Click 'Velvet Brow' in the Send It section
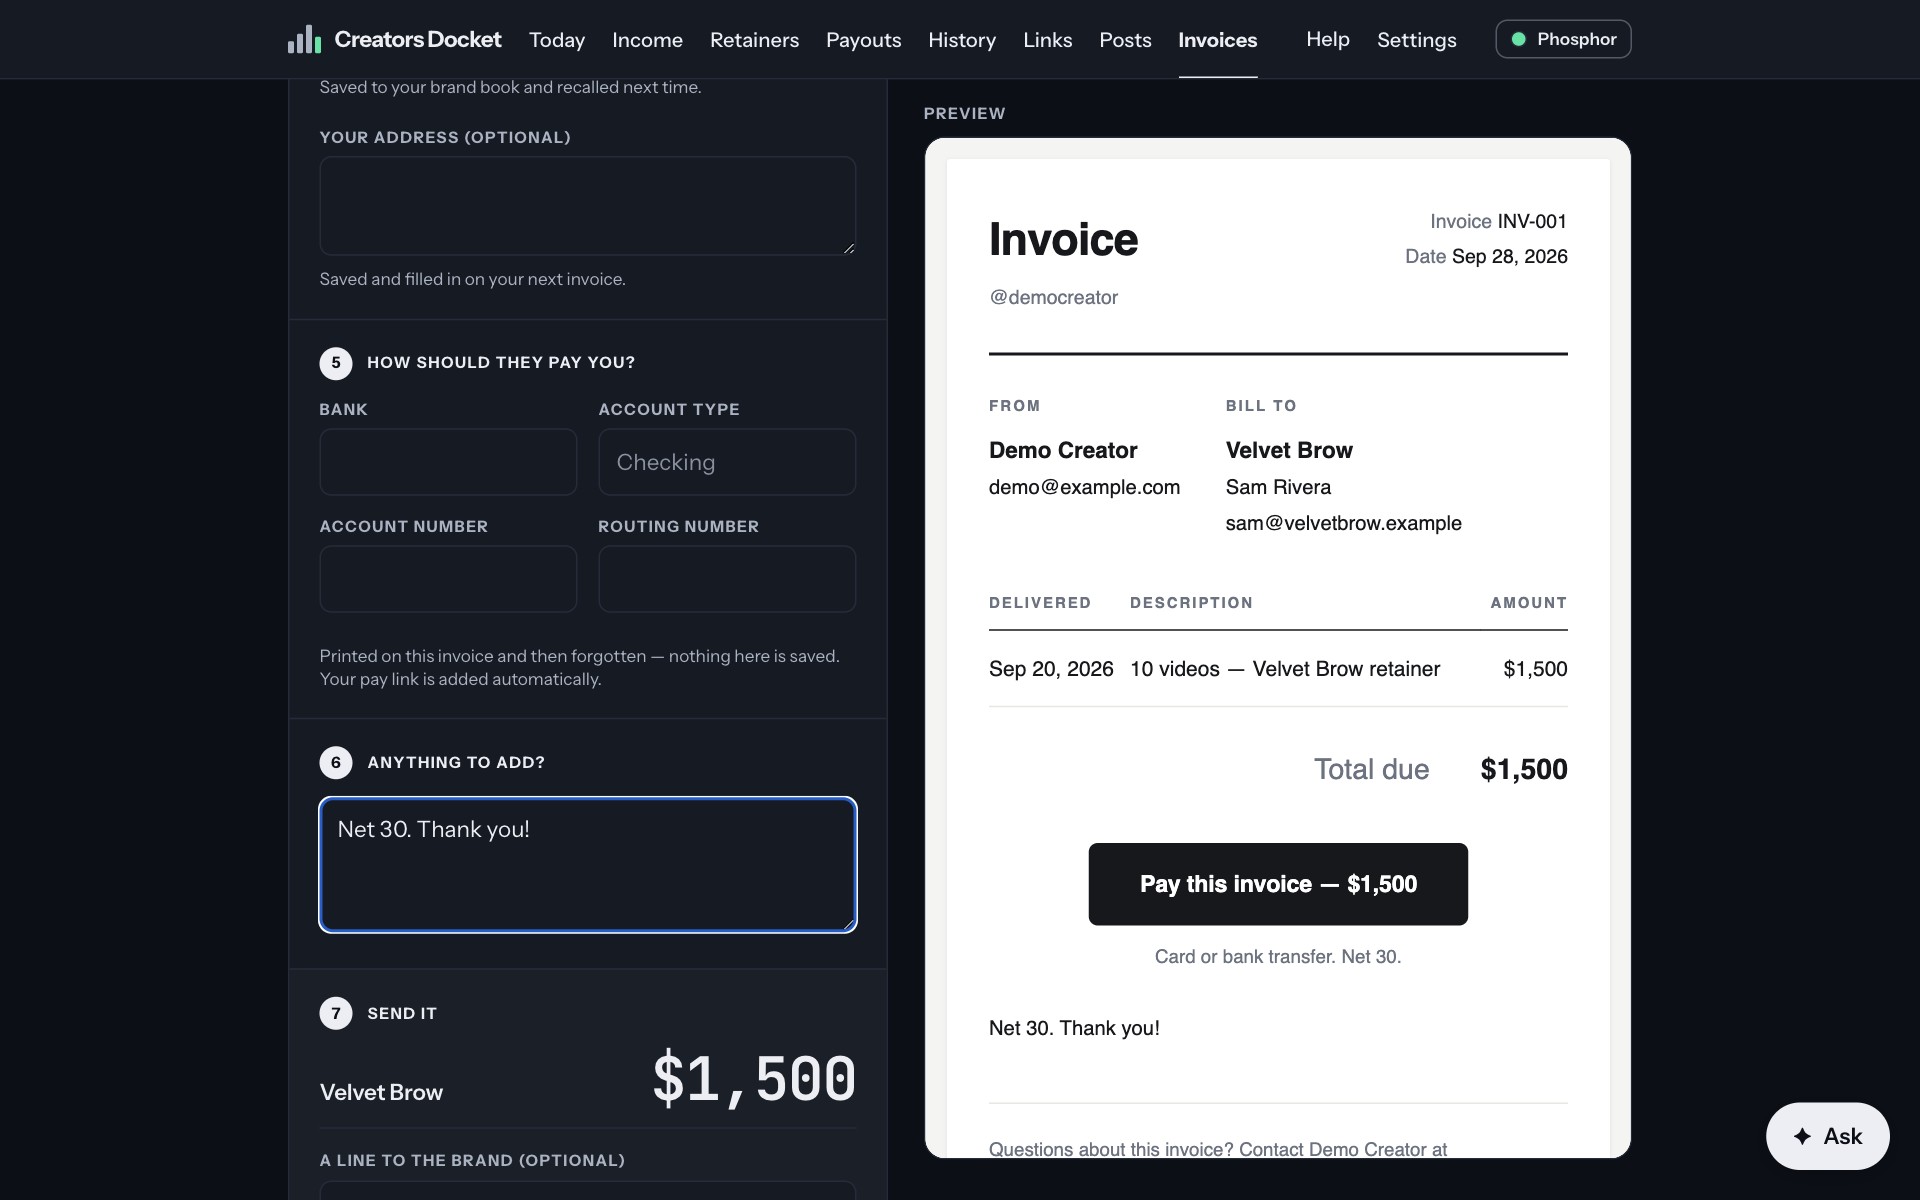Image resolution: width=1920 pixels, height=1200 pixels. coord(381,1092)
